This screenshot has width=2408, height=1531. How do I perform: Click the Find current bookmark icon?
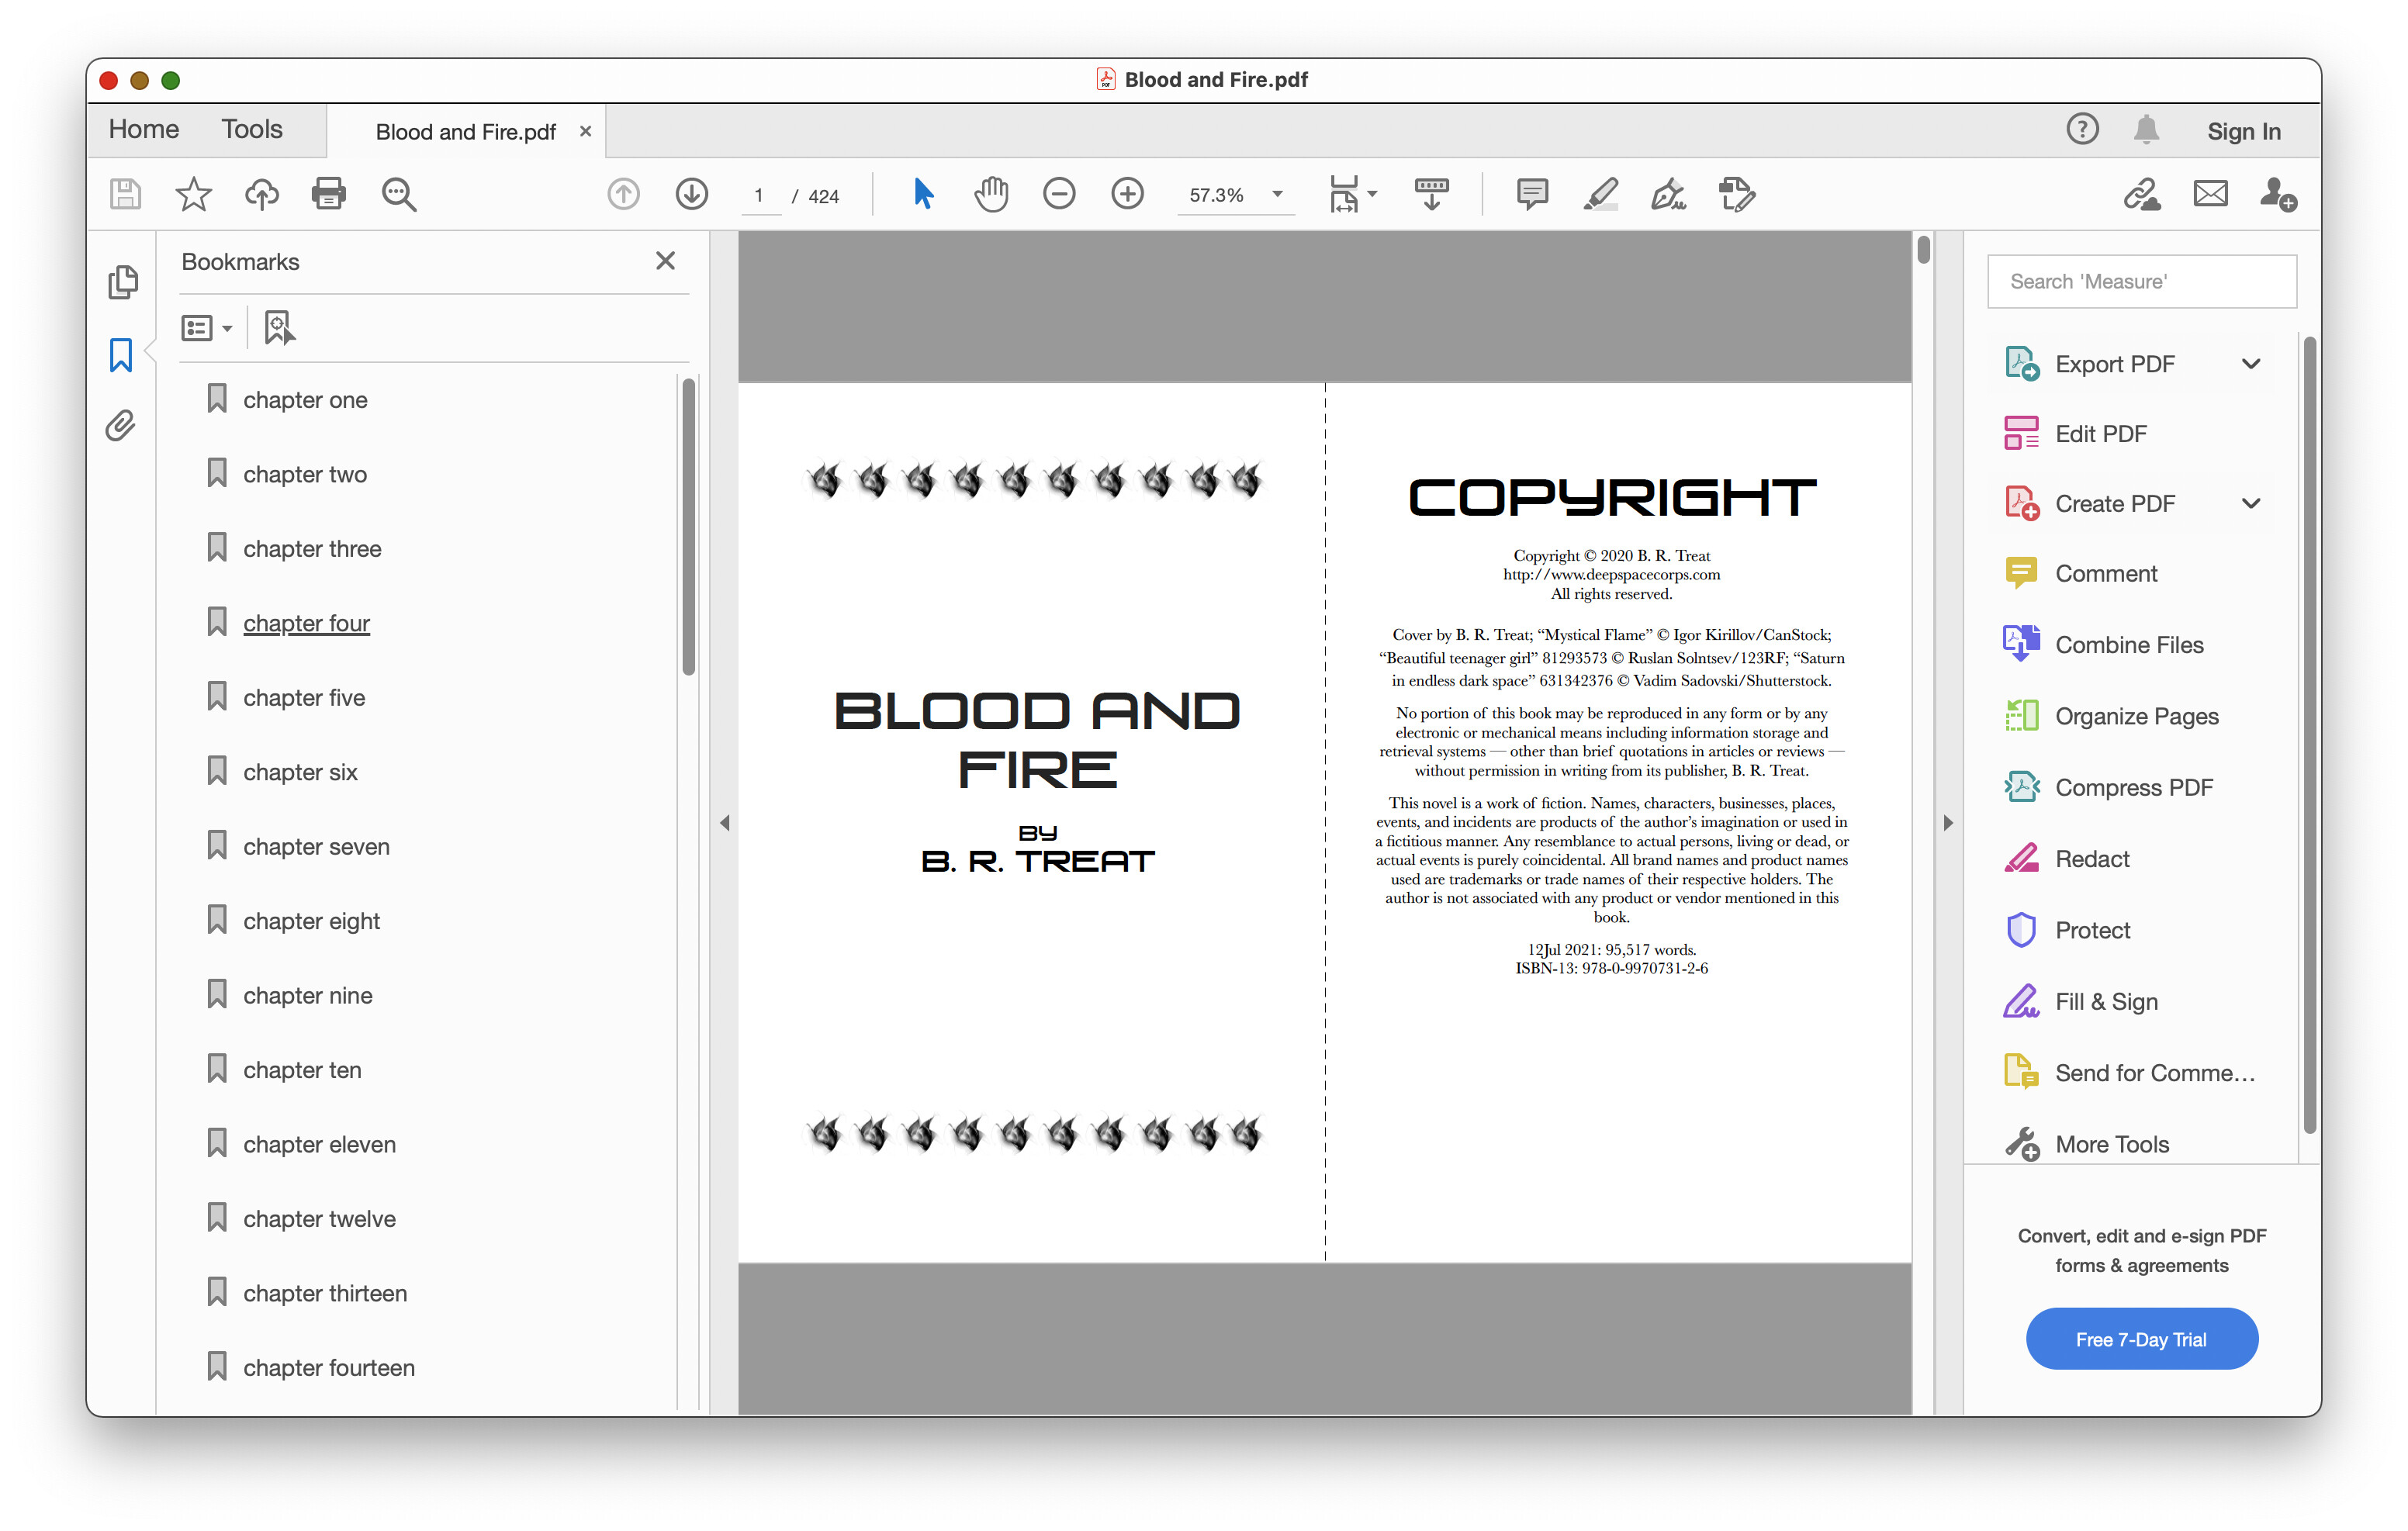(x=279, y=328)
